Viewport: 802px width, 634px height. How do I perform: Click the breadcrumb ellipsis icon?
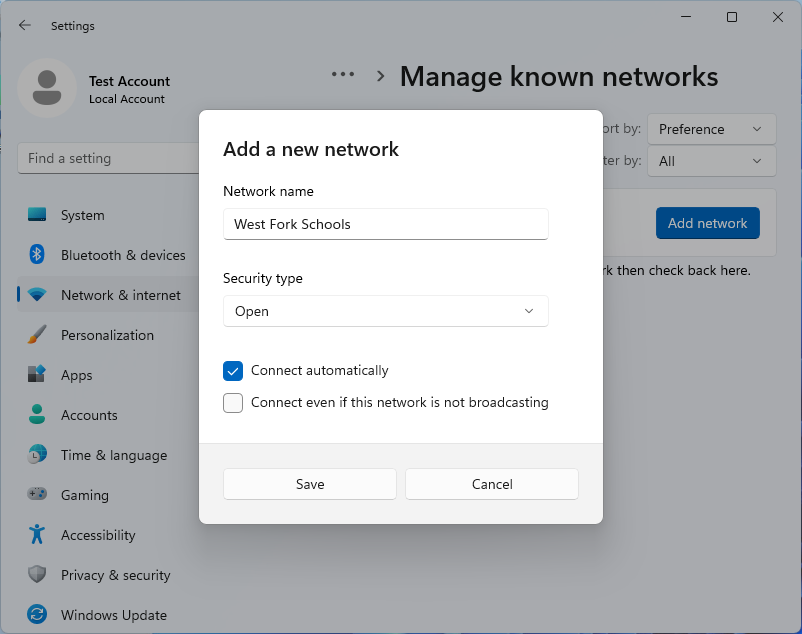[x=343, y=75]
